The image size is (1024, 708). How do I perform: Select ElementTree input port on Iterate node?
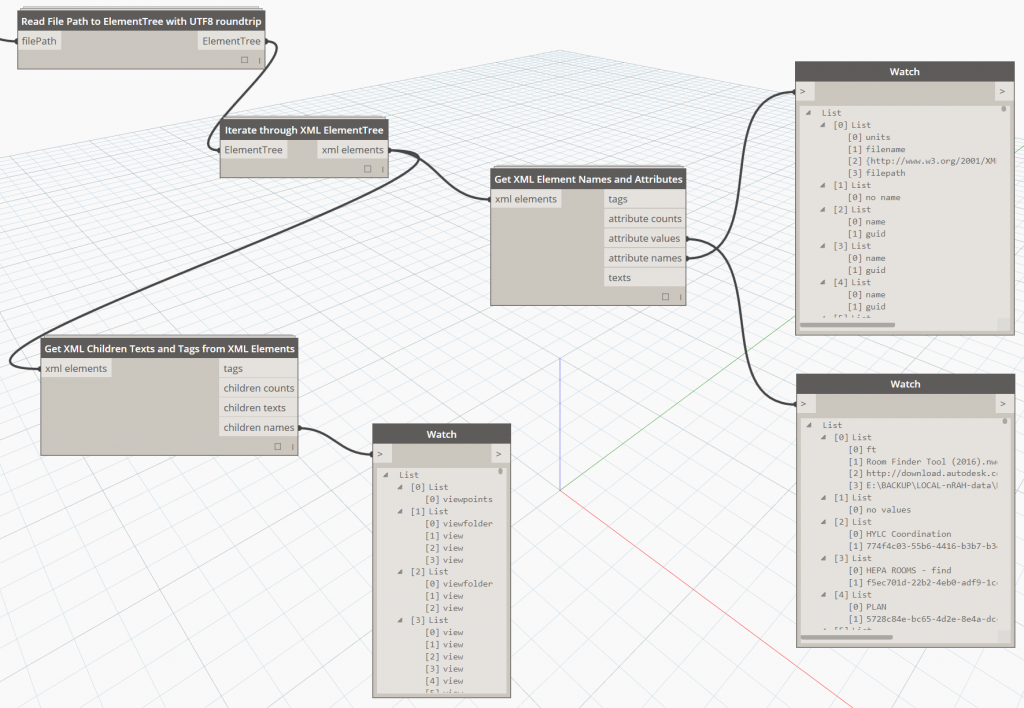pyautogui.click(x=253, y=150)
